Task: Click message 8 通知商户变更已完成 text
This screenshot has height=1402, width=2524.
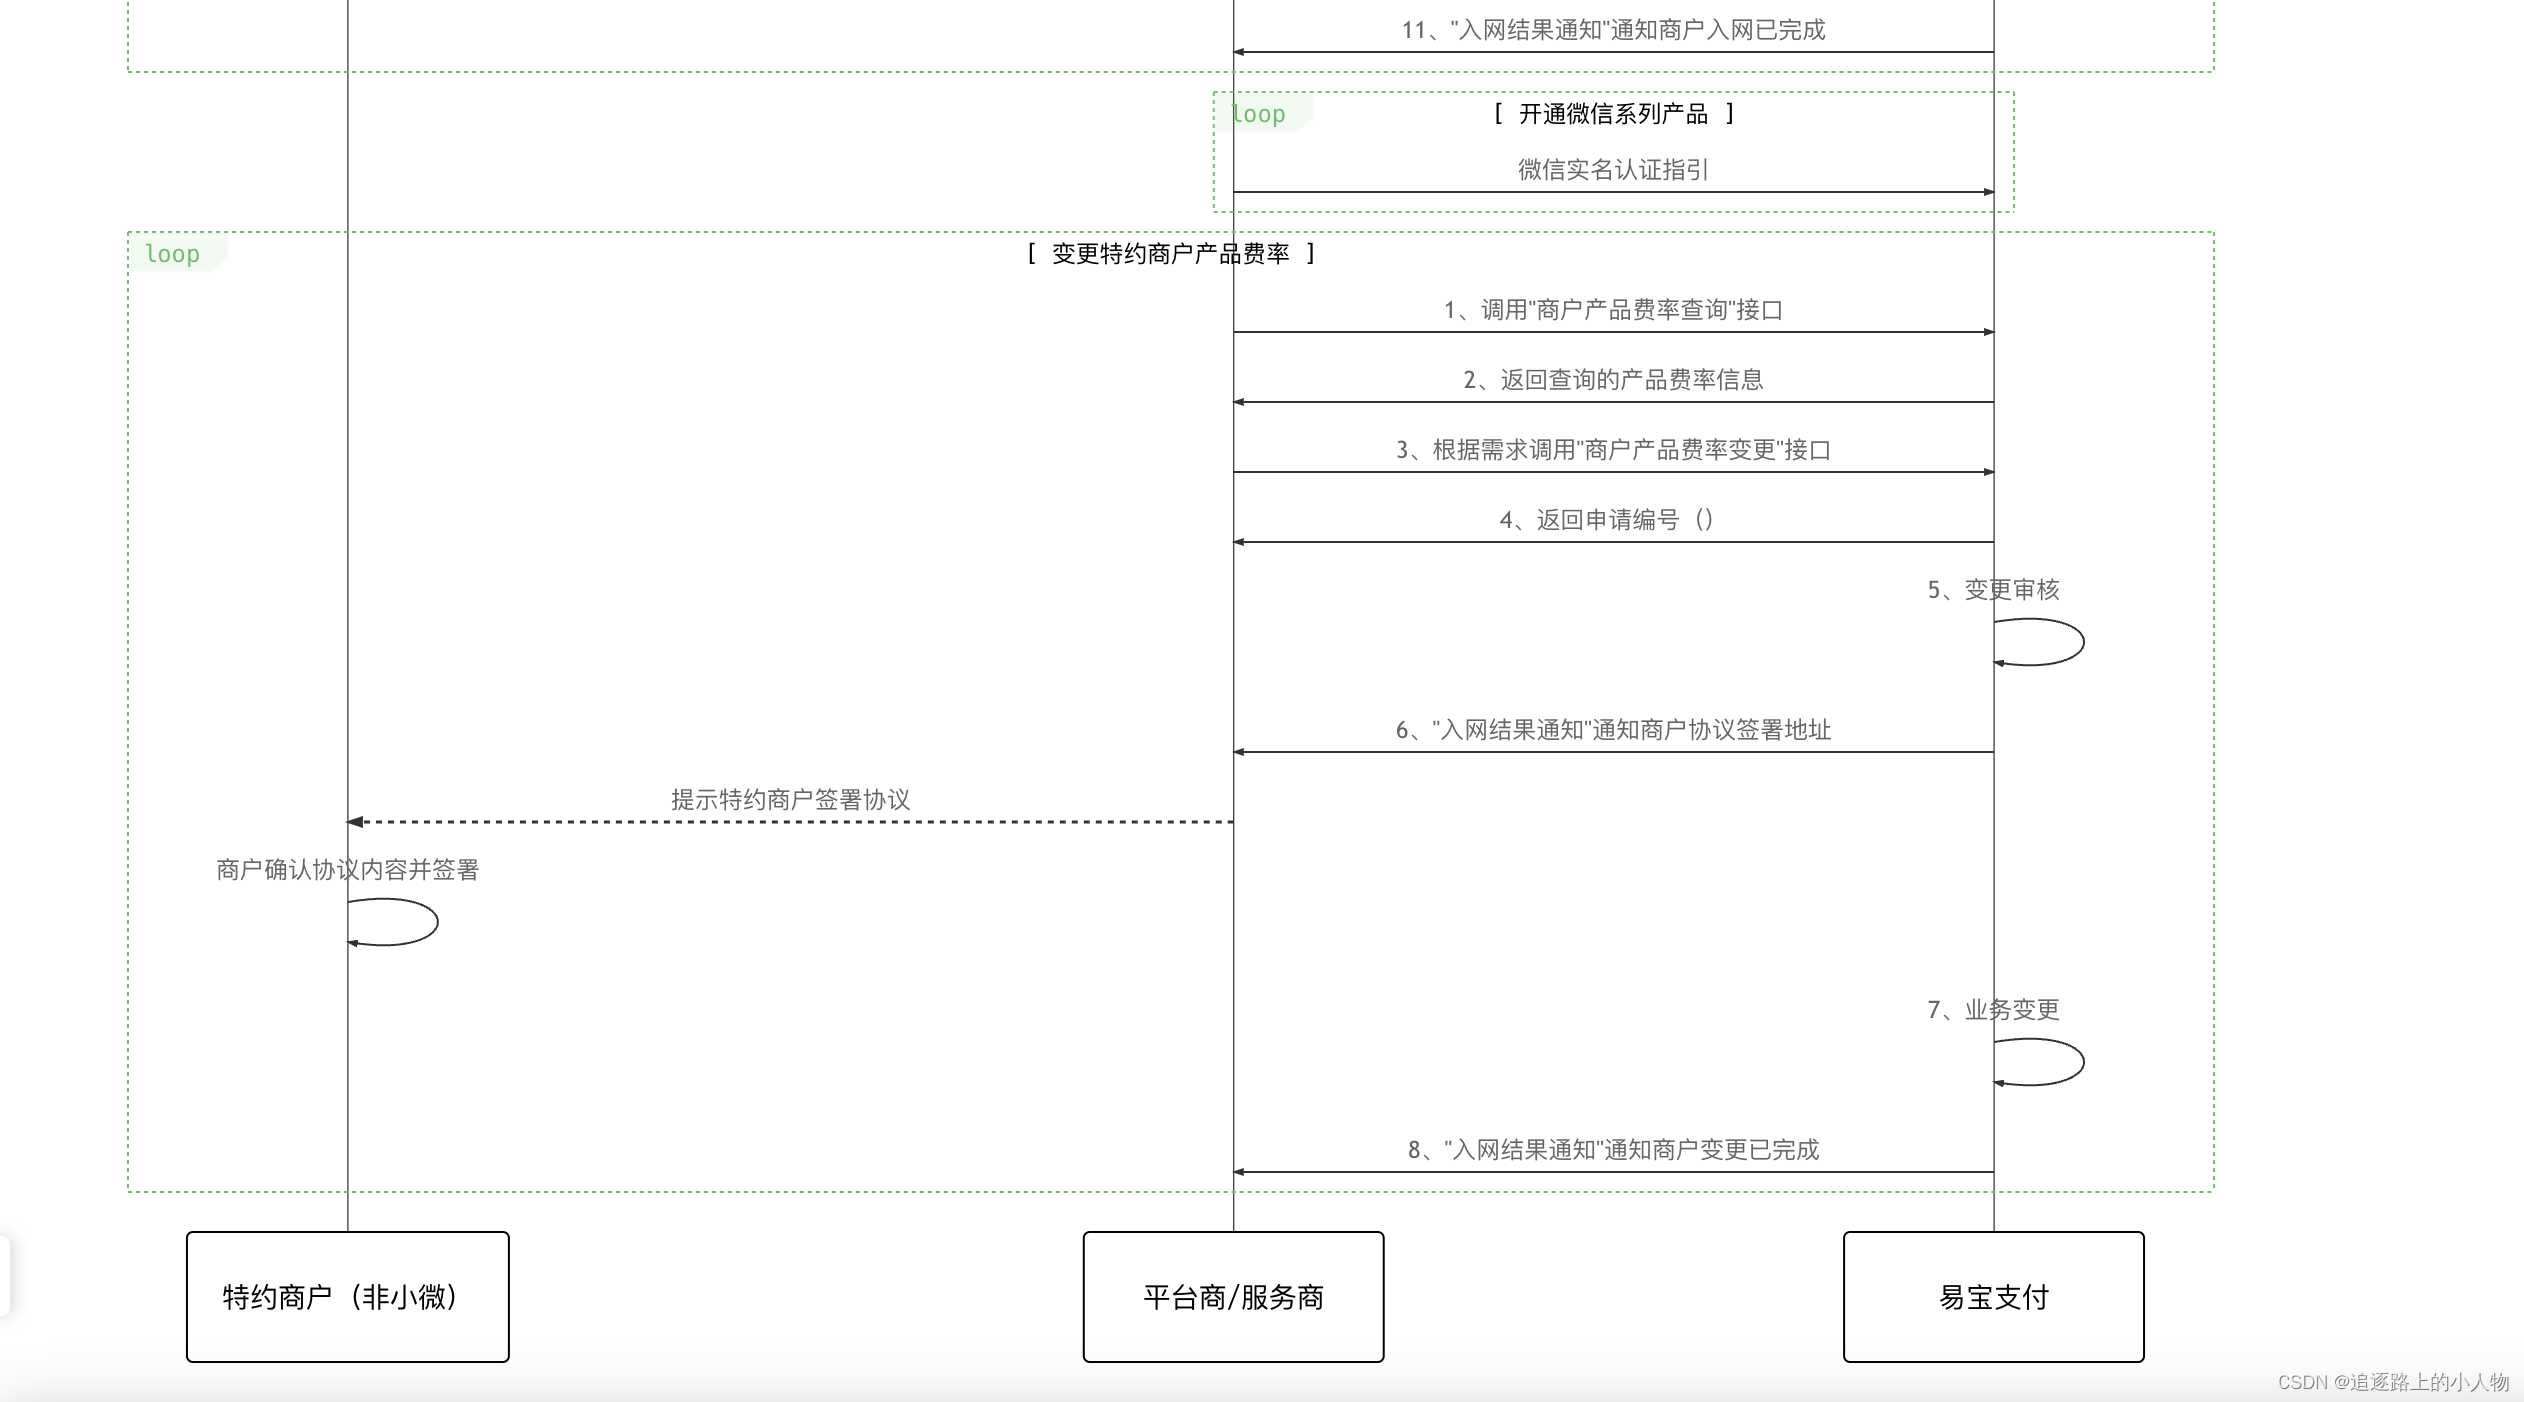Action: pos(1612,1150)
